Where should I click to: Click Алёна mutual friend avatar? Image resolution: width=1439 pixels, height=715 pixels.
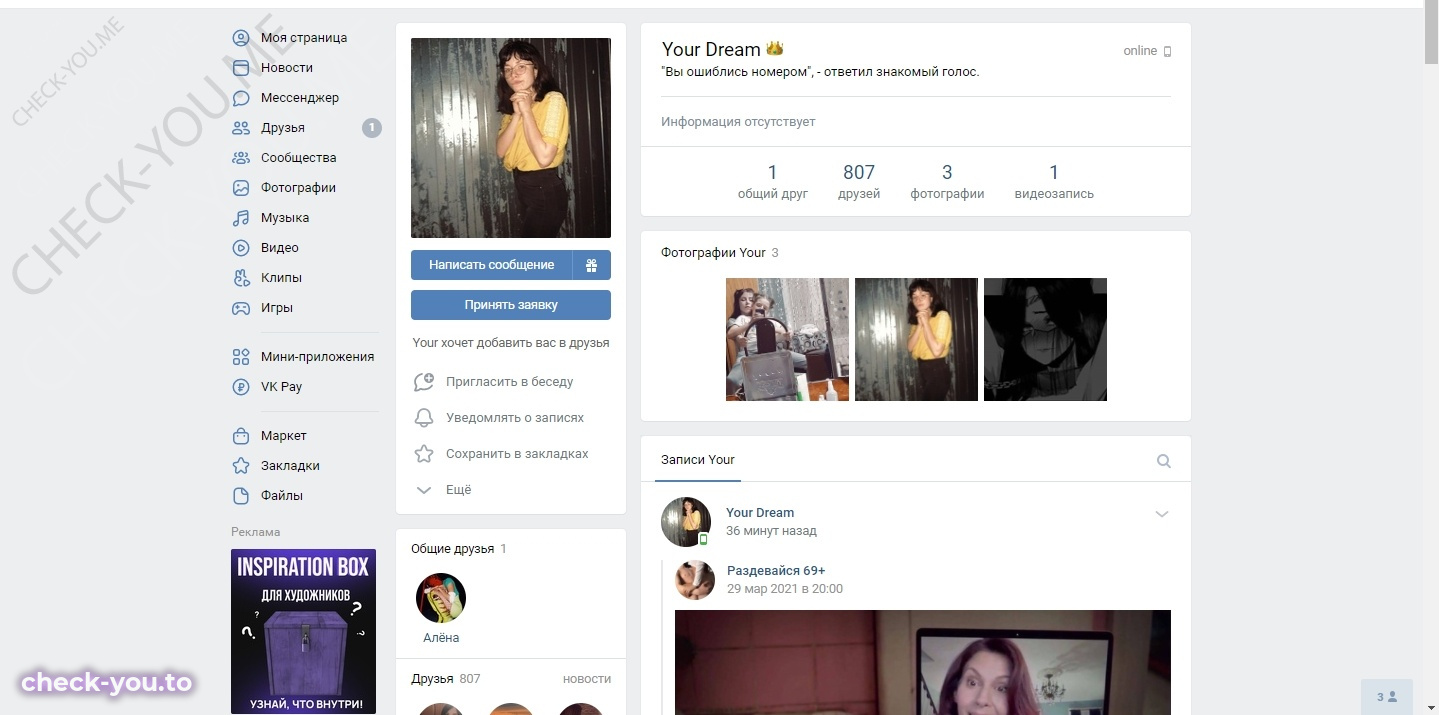tap(441, 598)
